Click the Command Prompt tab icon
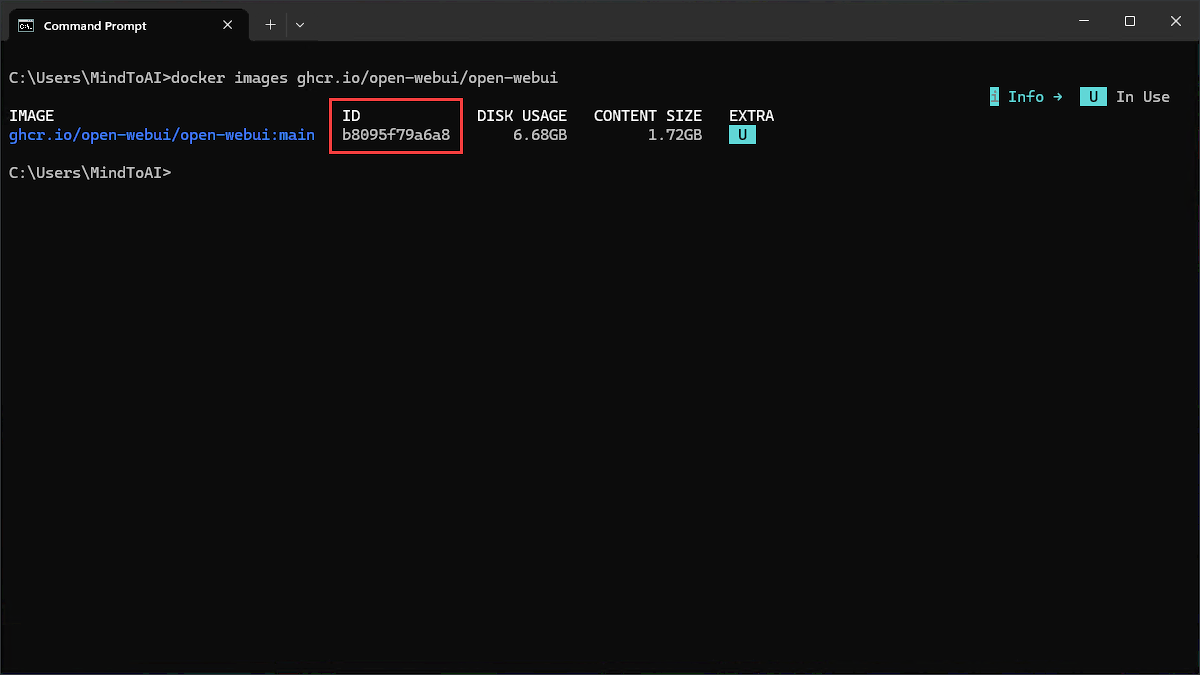The height and width of the screenshot is (675, 1200). click(27, 25)
